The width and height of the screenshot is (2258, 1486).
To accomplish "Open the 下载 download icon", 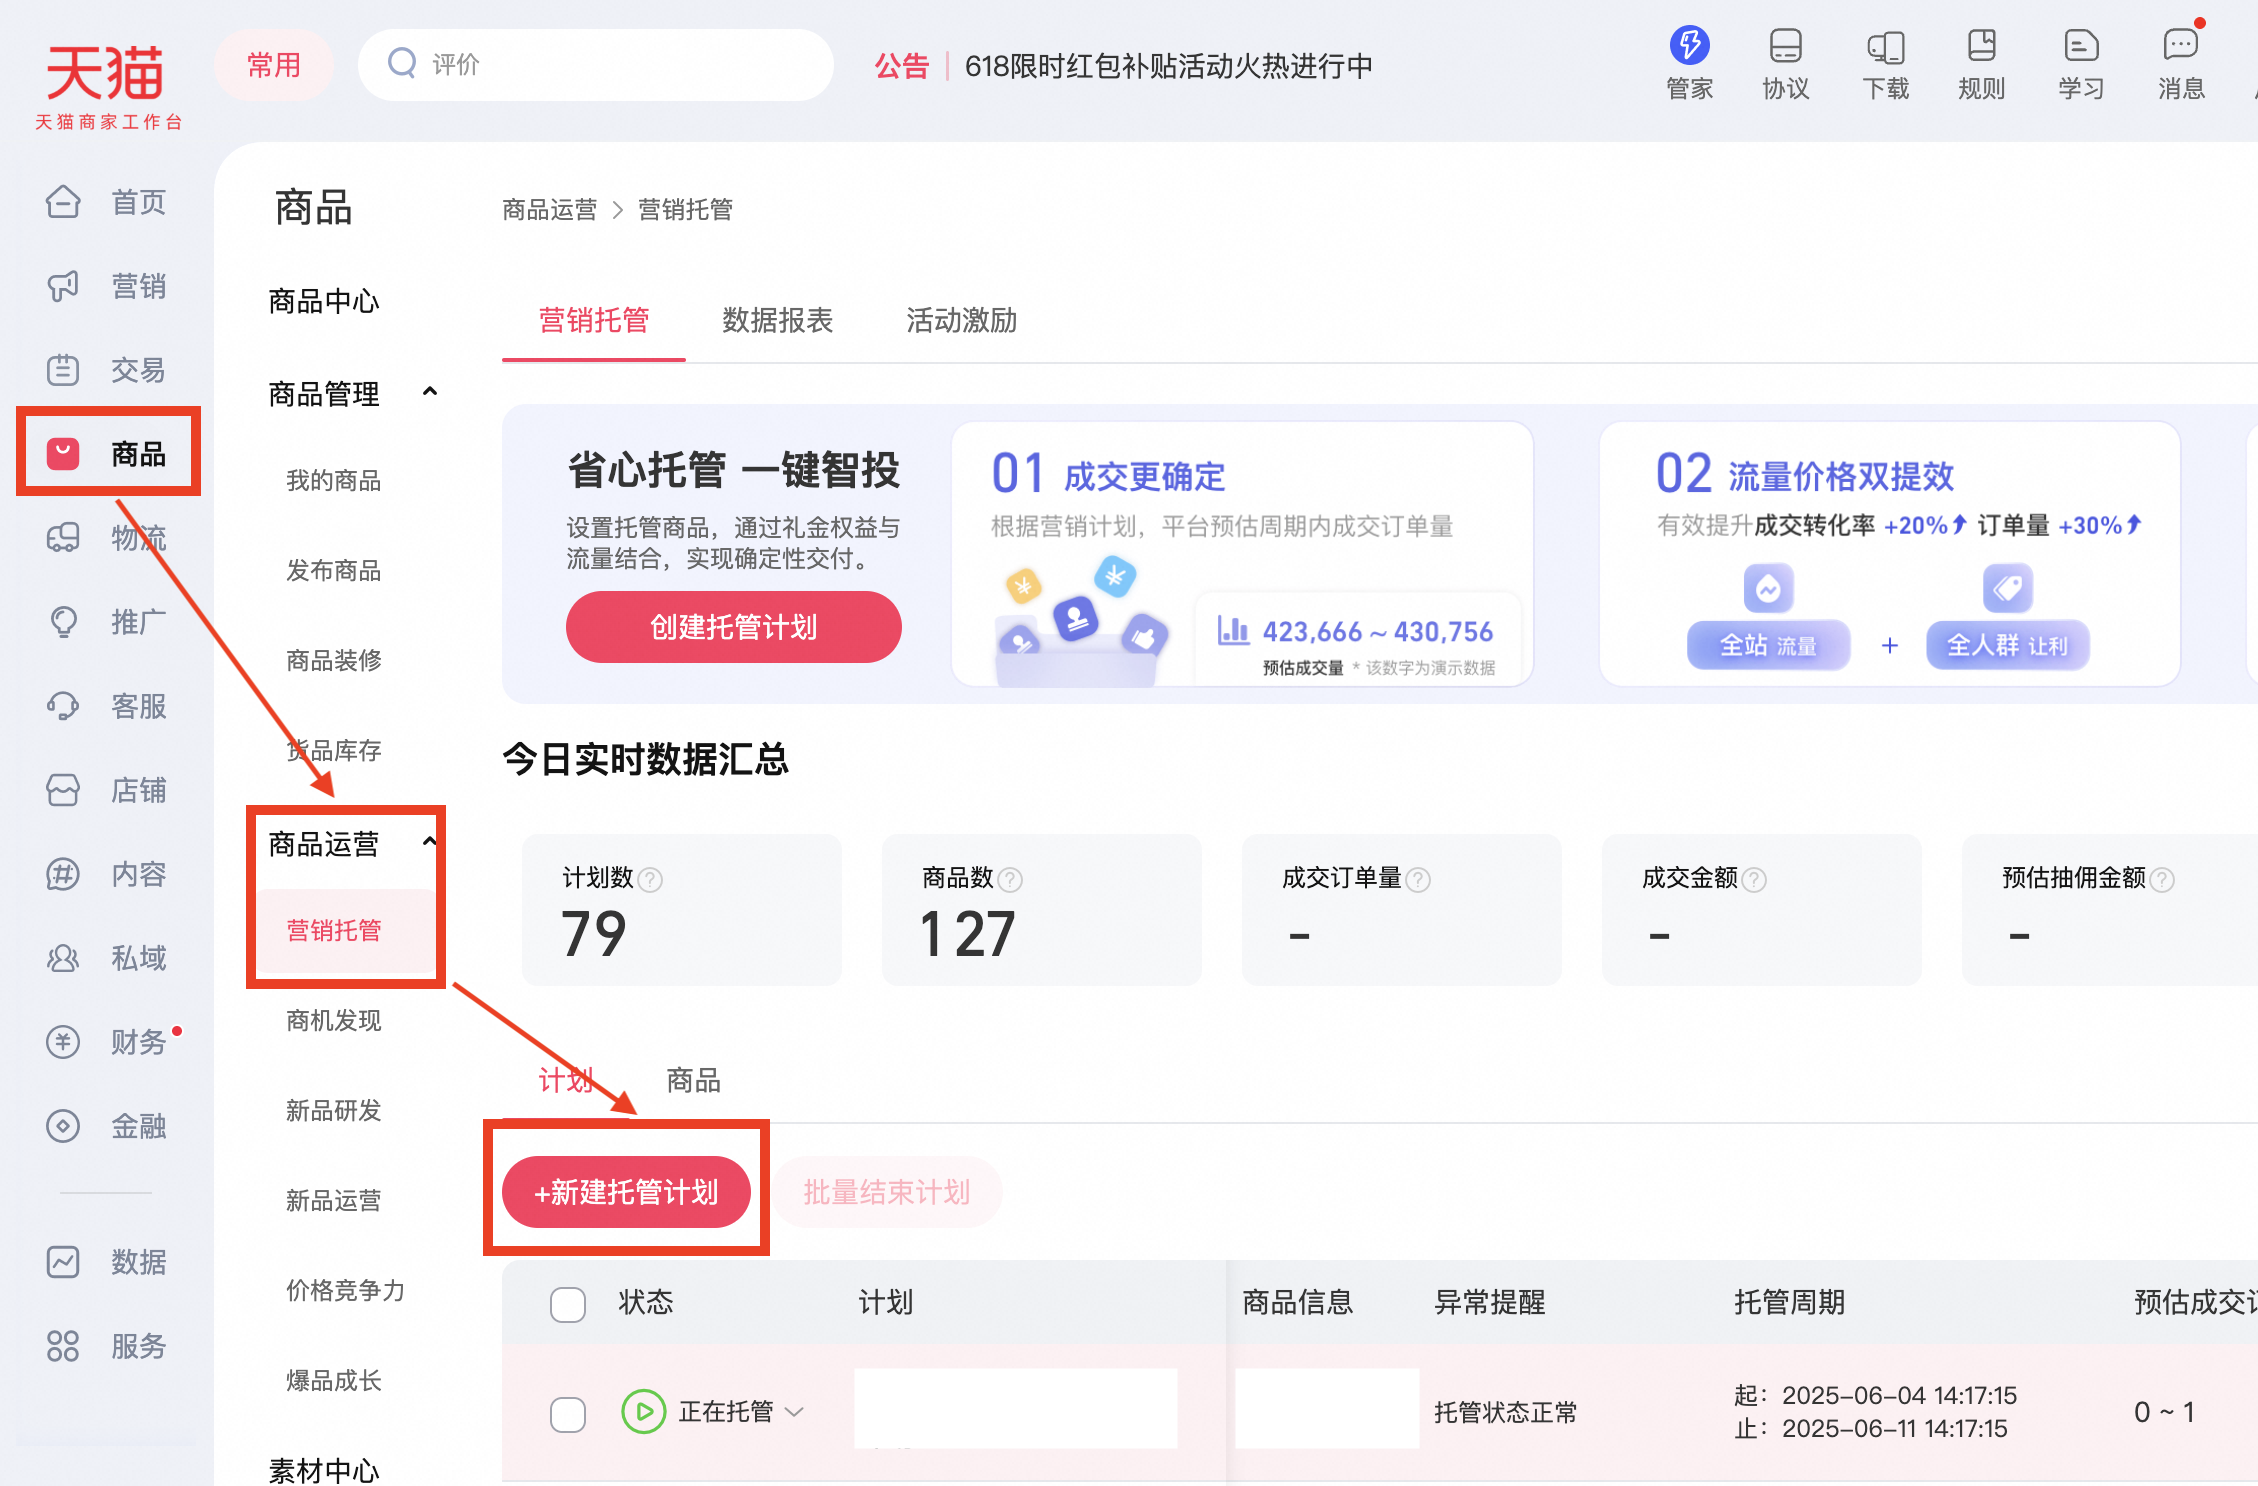I will 1885,63.
